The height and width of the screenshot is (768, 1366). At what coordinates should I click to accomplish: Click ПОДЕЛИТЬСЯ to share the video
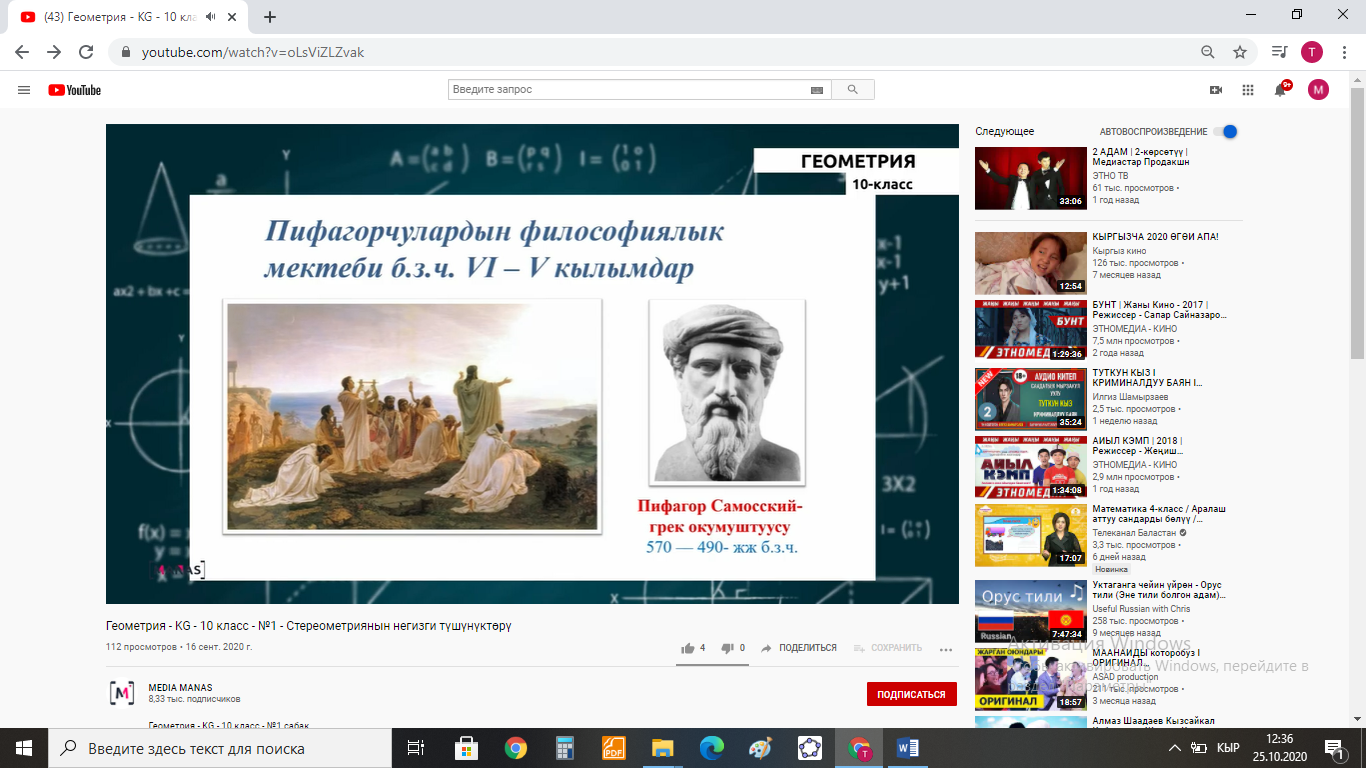(x=799, y=648)
